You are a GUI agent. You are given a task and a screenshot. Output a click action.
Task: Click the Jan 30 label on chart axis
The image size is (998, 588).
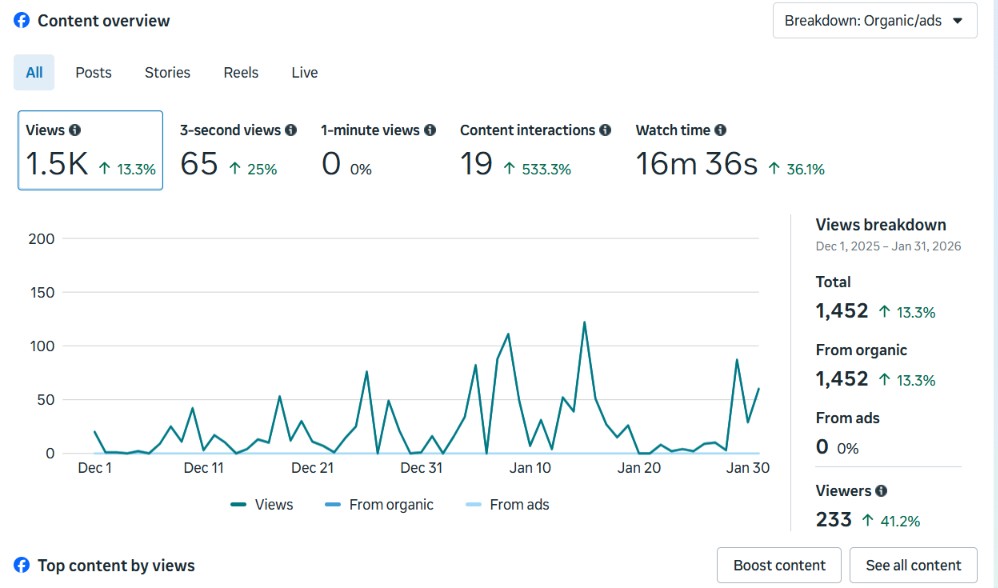tap(748, 468)
